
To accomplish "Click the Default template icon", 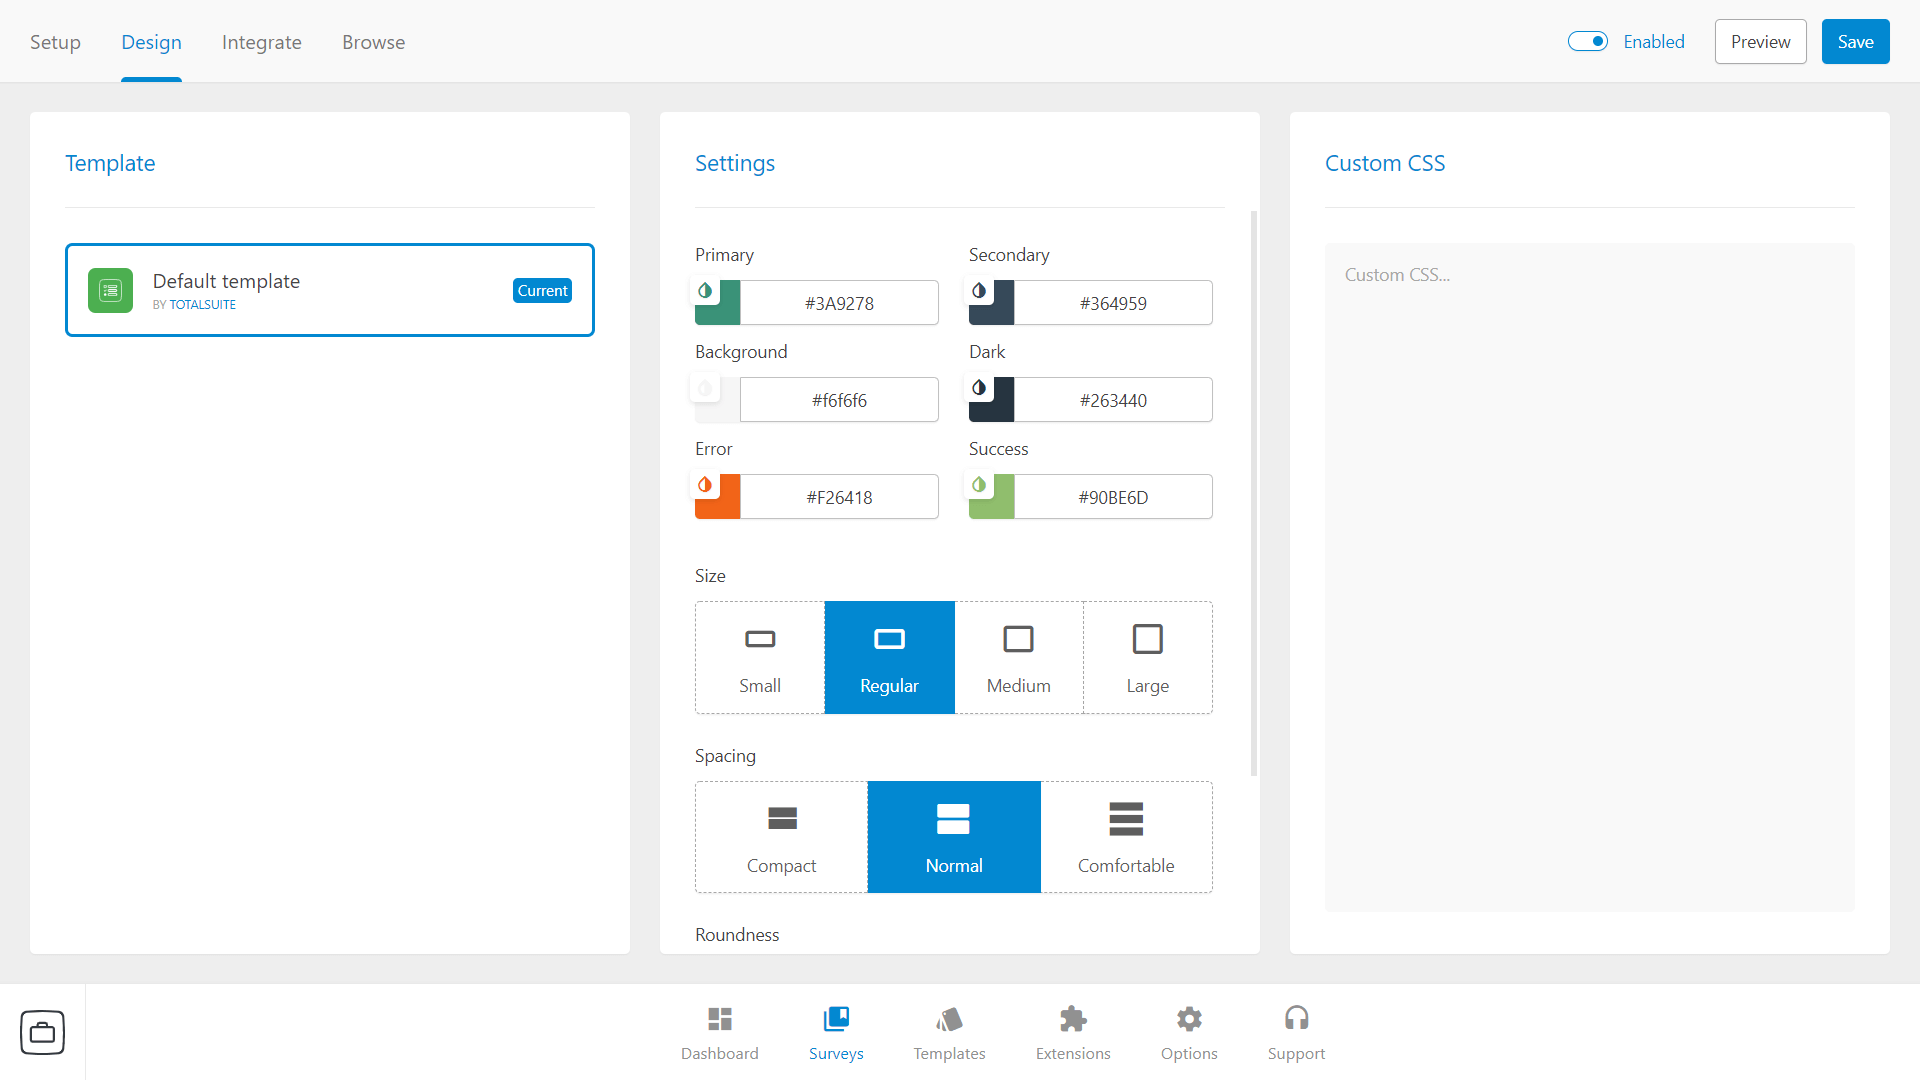I will 111,290.
